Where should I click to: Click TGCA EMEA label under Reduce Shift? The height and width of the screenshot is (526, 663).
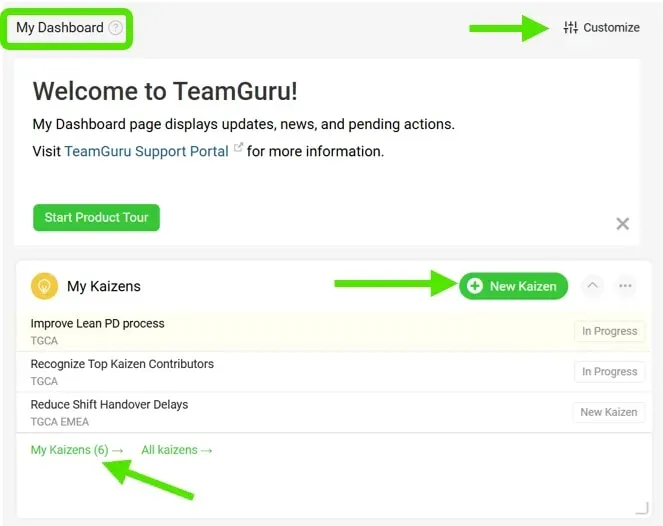(x=60, y=422)
